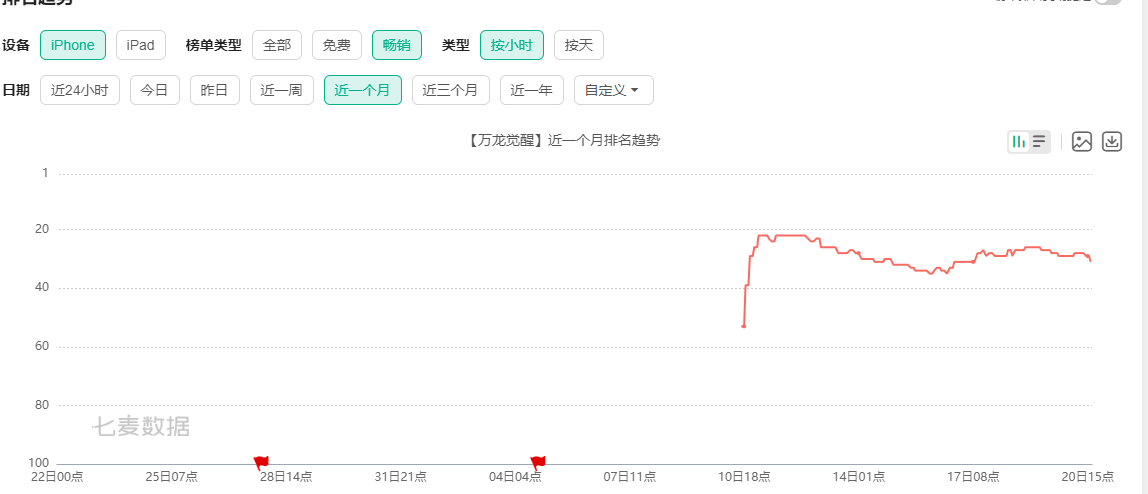Switch to list view icon
Screen dimensions: 1148x494
pos(1040,142)
